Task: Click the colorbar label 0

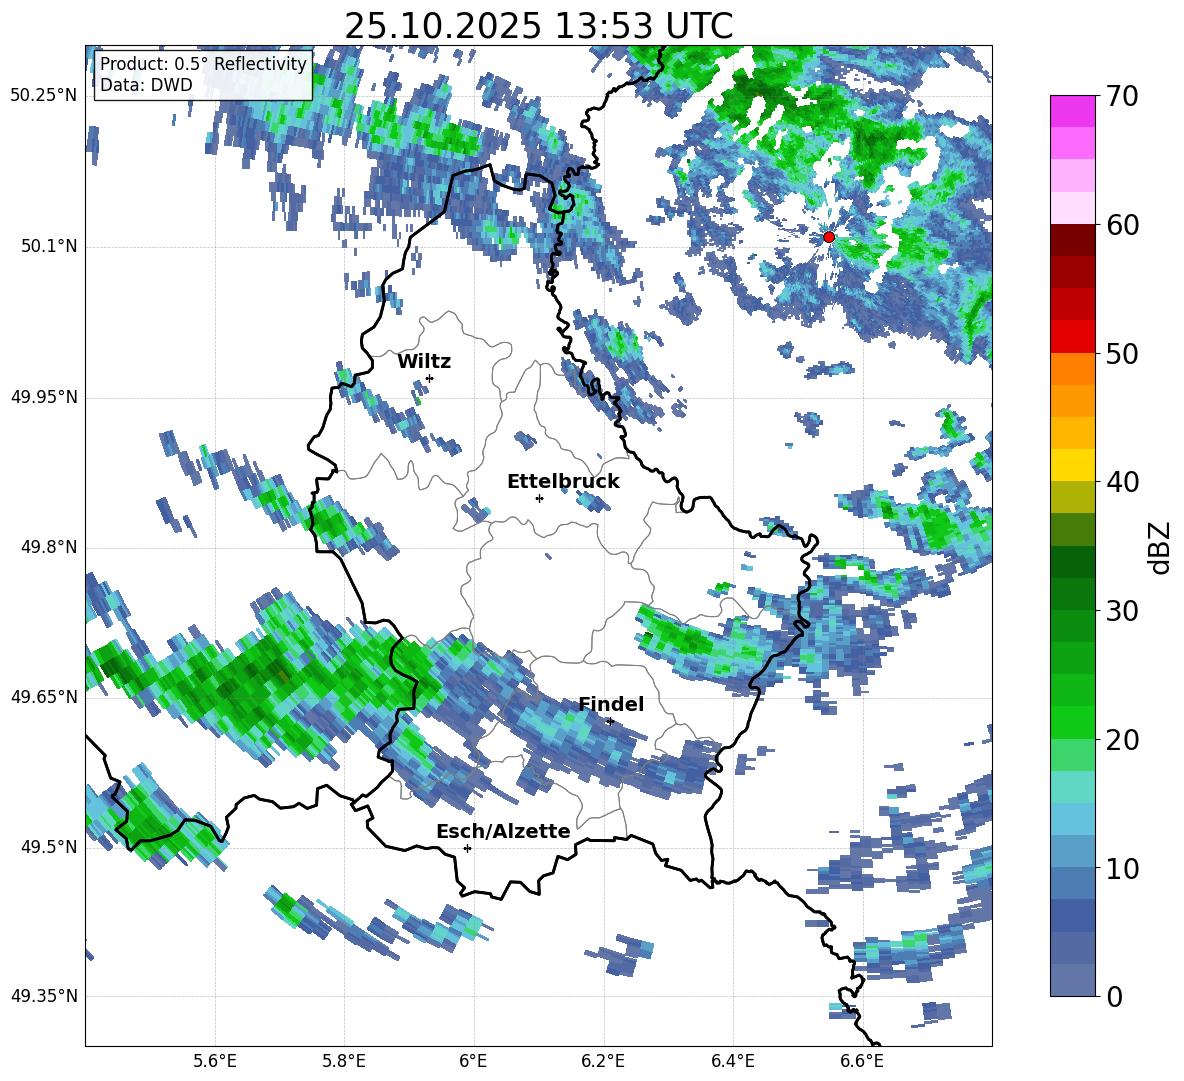Action: pos(1115,996)
